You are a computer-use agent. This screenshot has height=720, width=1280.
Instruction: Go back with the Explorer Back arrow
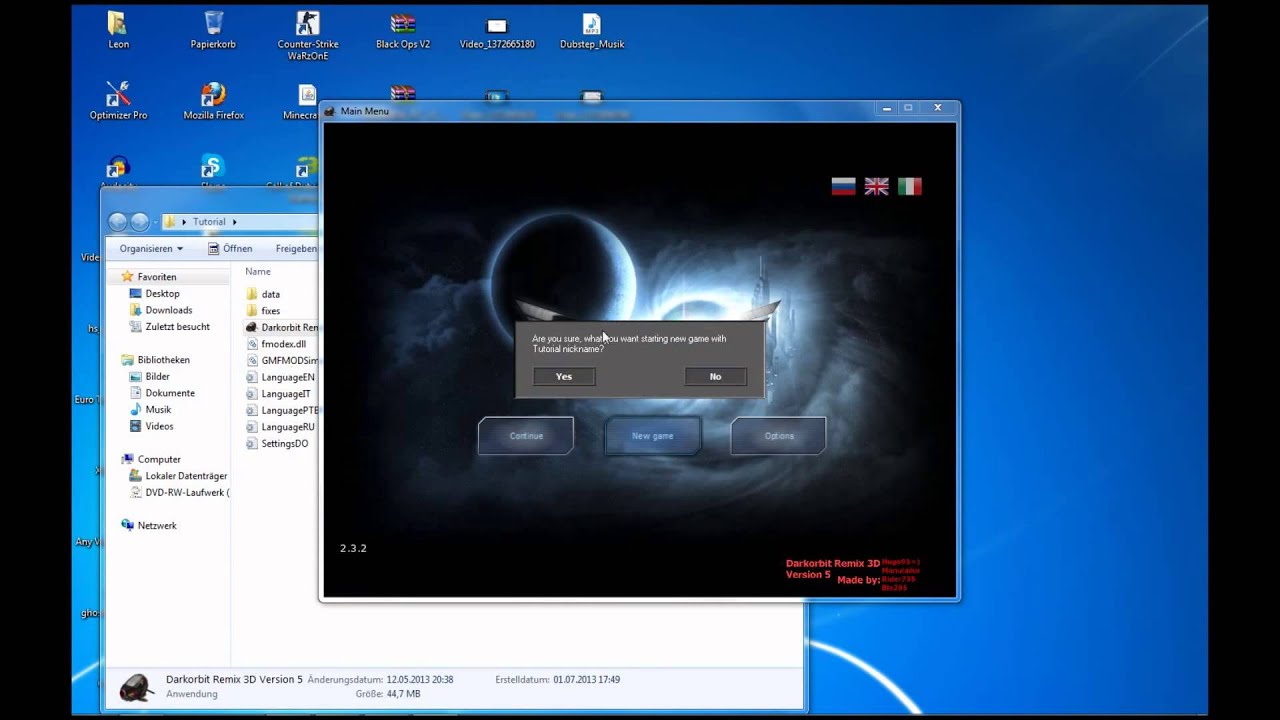coord(118,222)
